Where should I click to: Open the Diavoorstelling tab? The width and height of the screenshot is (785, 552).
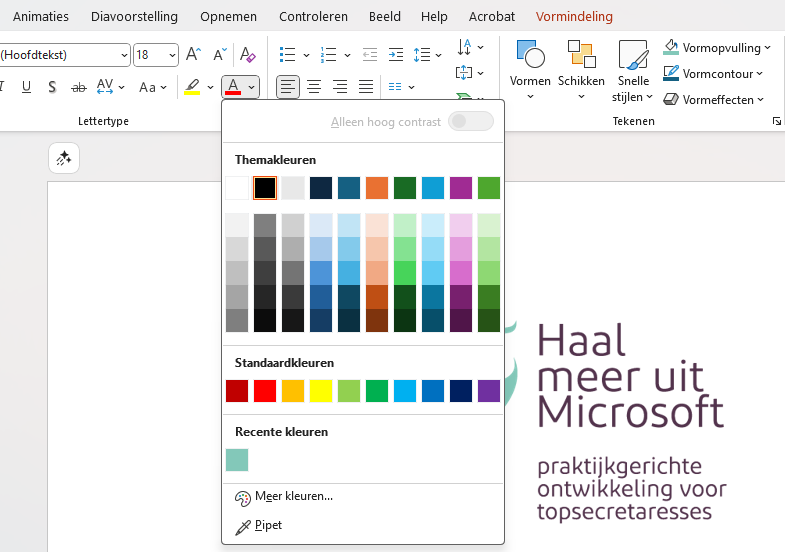(x=134, y=17)
